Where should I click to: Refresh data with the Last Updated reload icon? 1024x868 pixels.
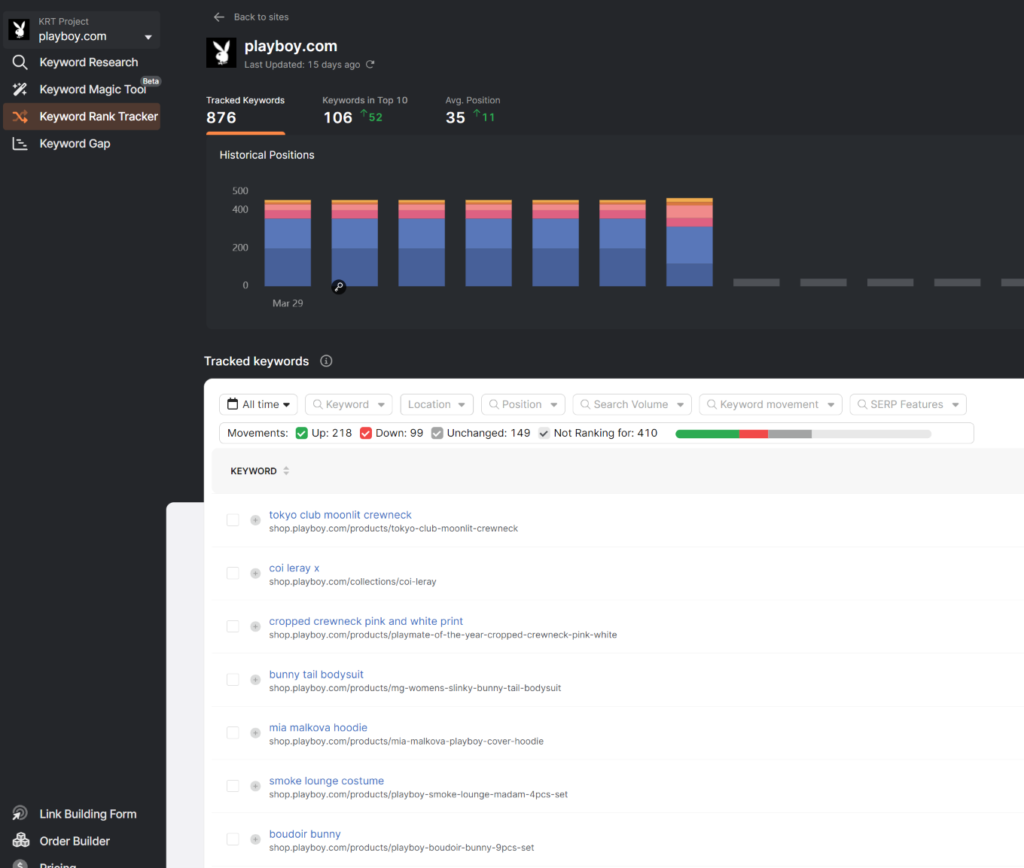click(x=370, y=65)
